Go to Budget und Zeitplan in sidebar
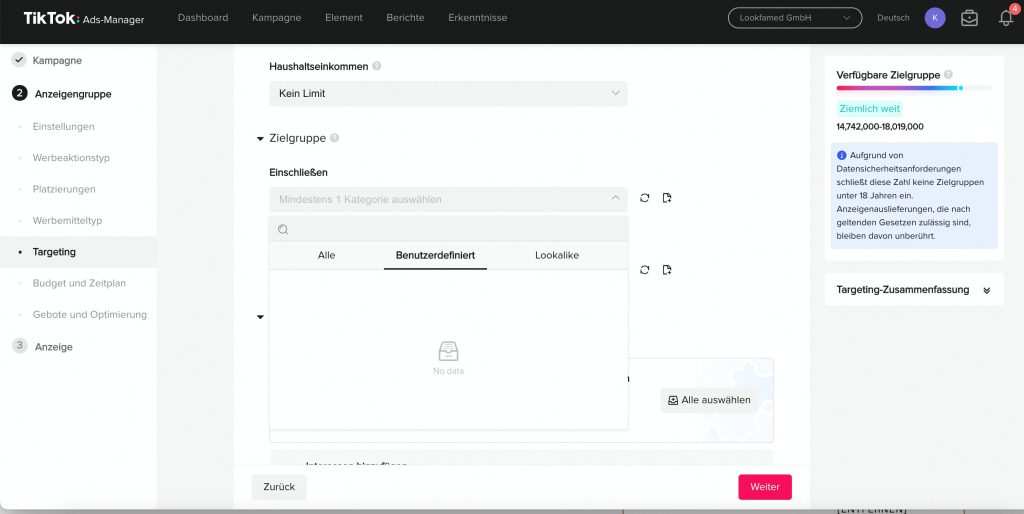 [x=78, y=283]
